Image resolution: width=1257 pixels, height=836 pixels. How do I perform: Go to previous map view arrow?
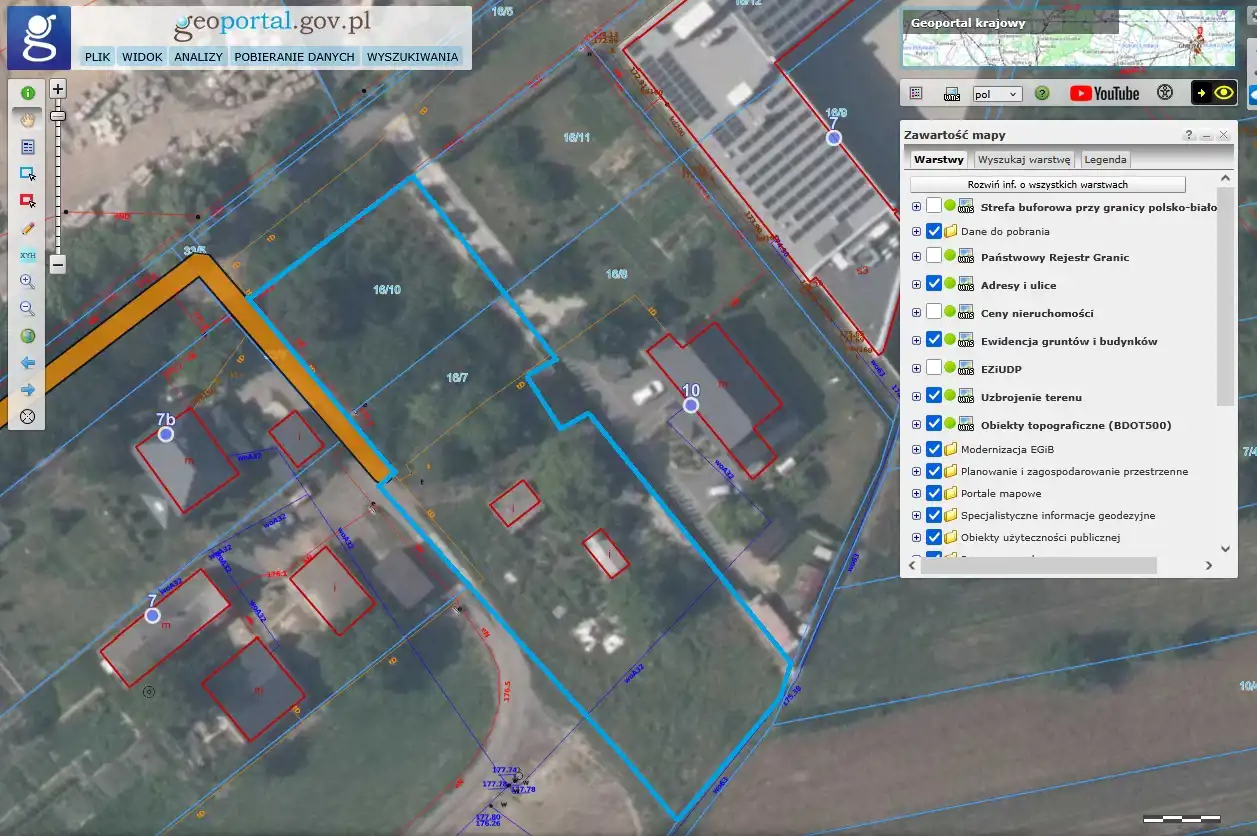click(x=28, y=363)
